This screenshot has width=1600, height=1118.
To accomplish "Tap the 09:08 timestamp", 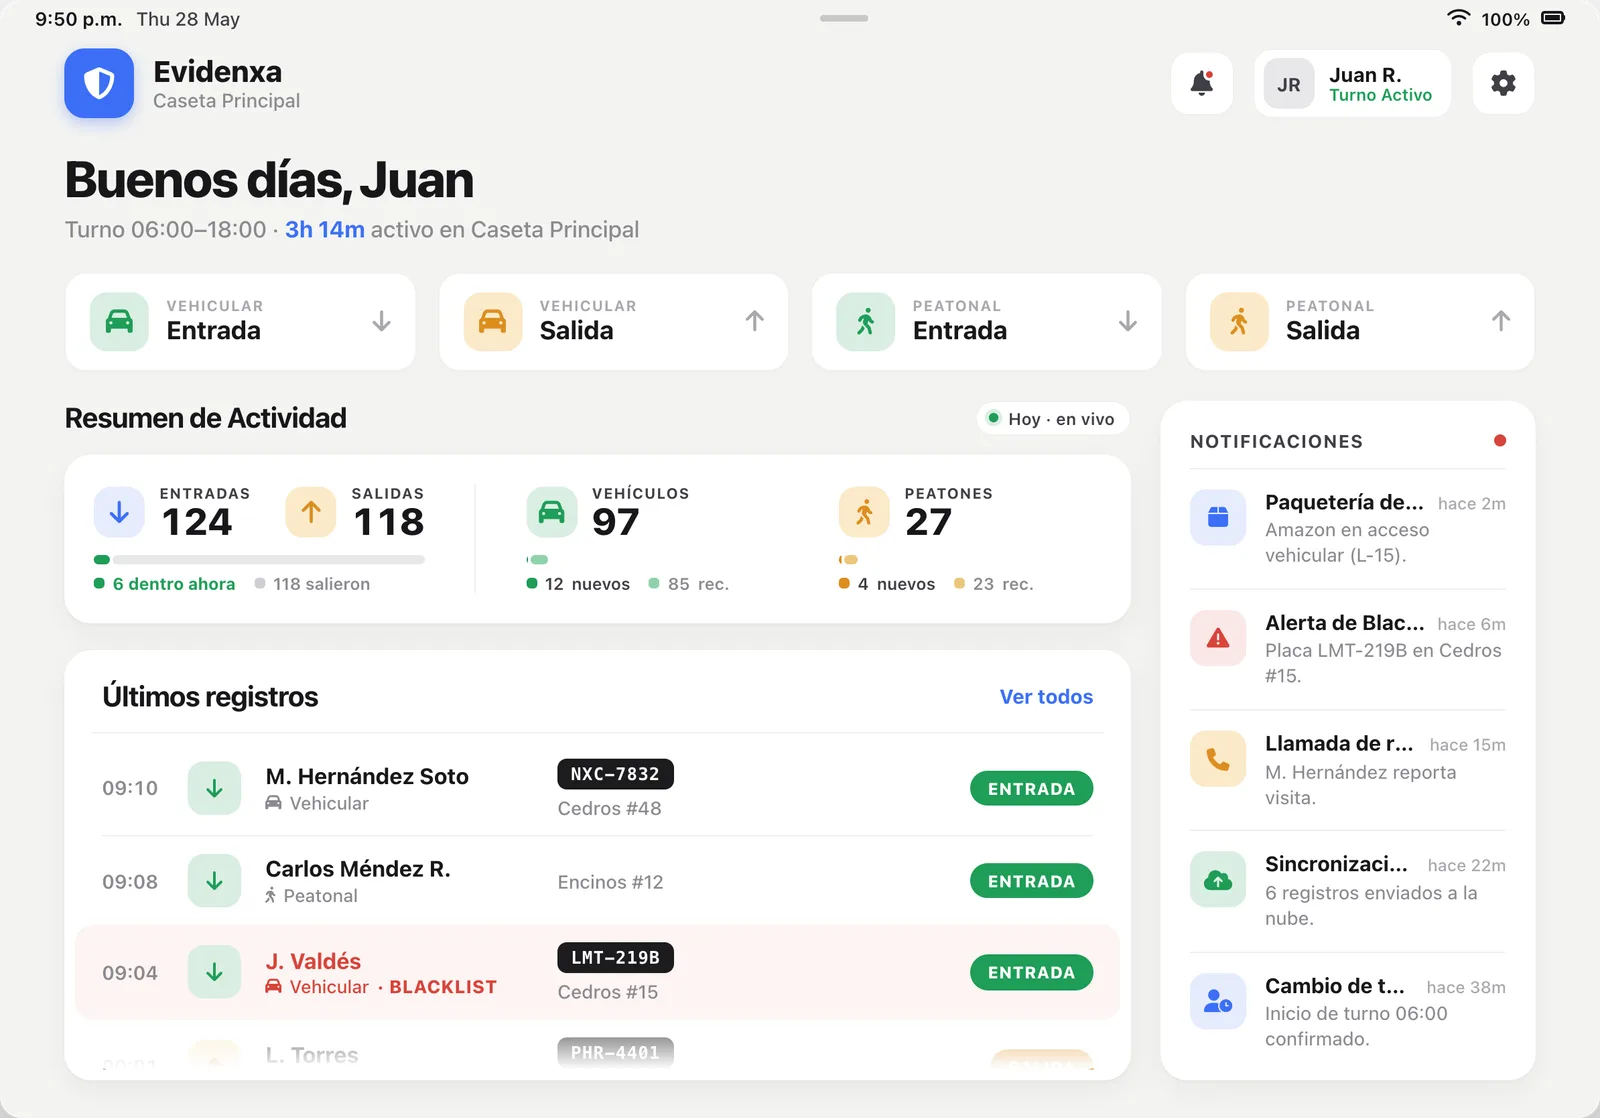I will pyautogui.click(x=130, y=882).
